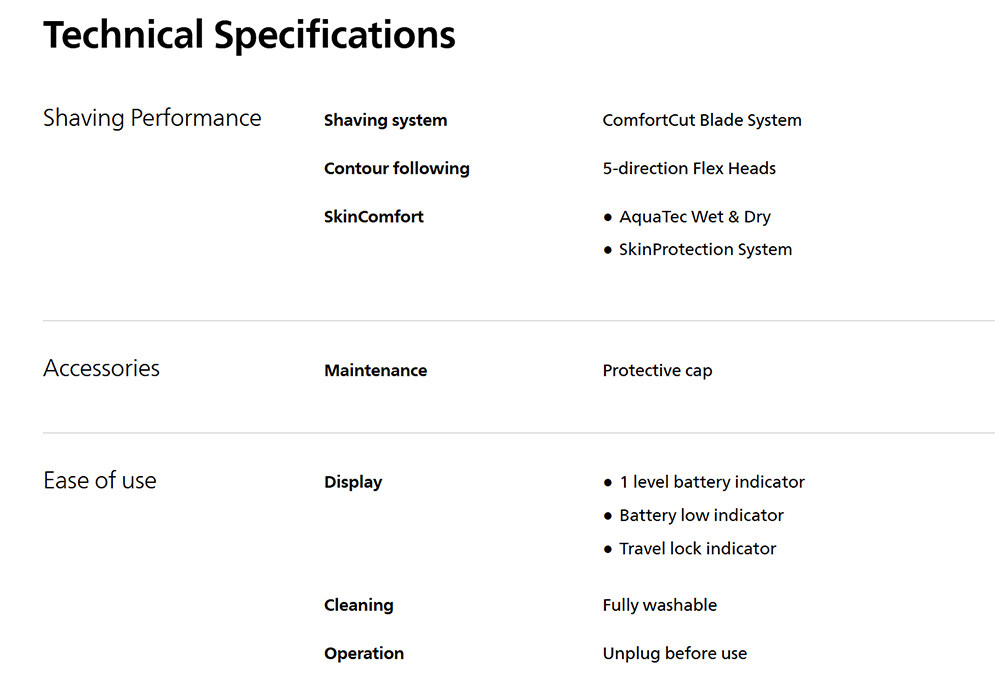Click the 5-direction Flex Heads text
The width and height of the screenshot is (995, 680).
(688, 168)
